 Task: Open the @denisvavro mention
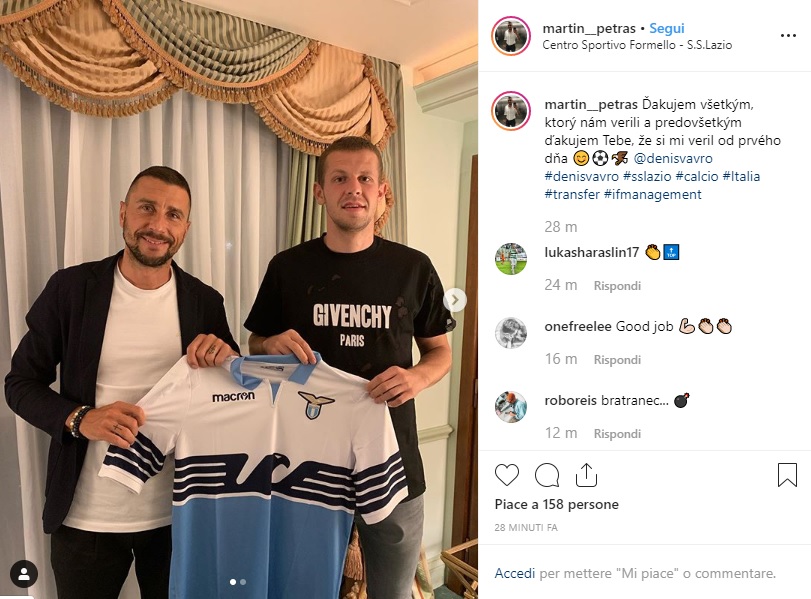click(x=672, y=158)
